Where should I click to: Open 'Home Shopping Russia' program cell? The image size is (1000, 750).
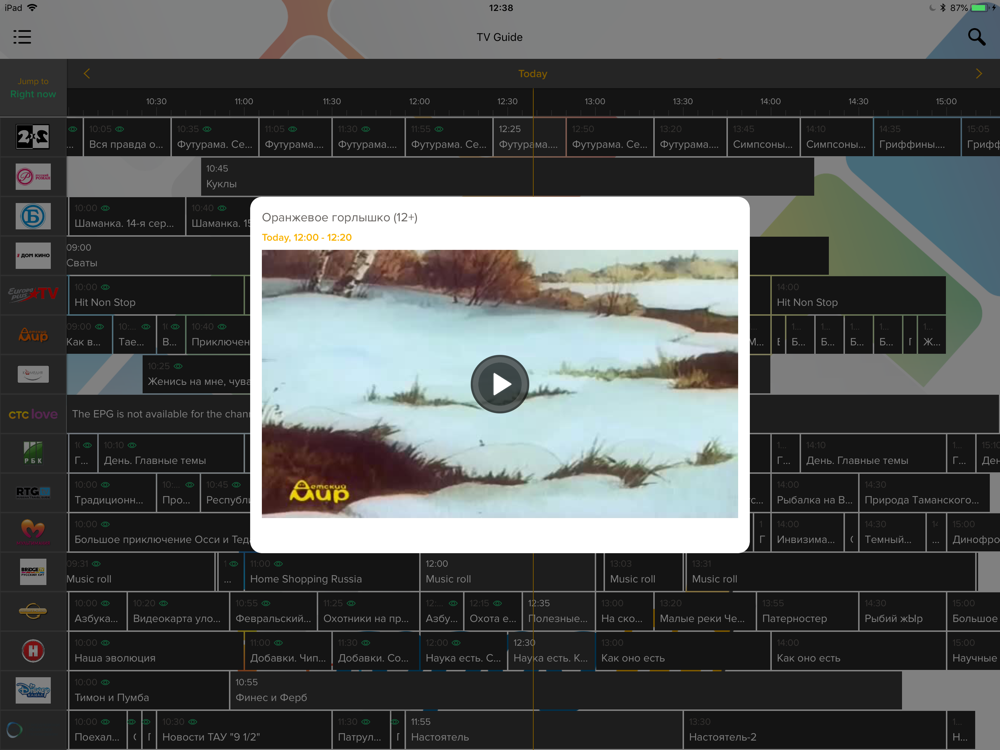pos(330,572)
